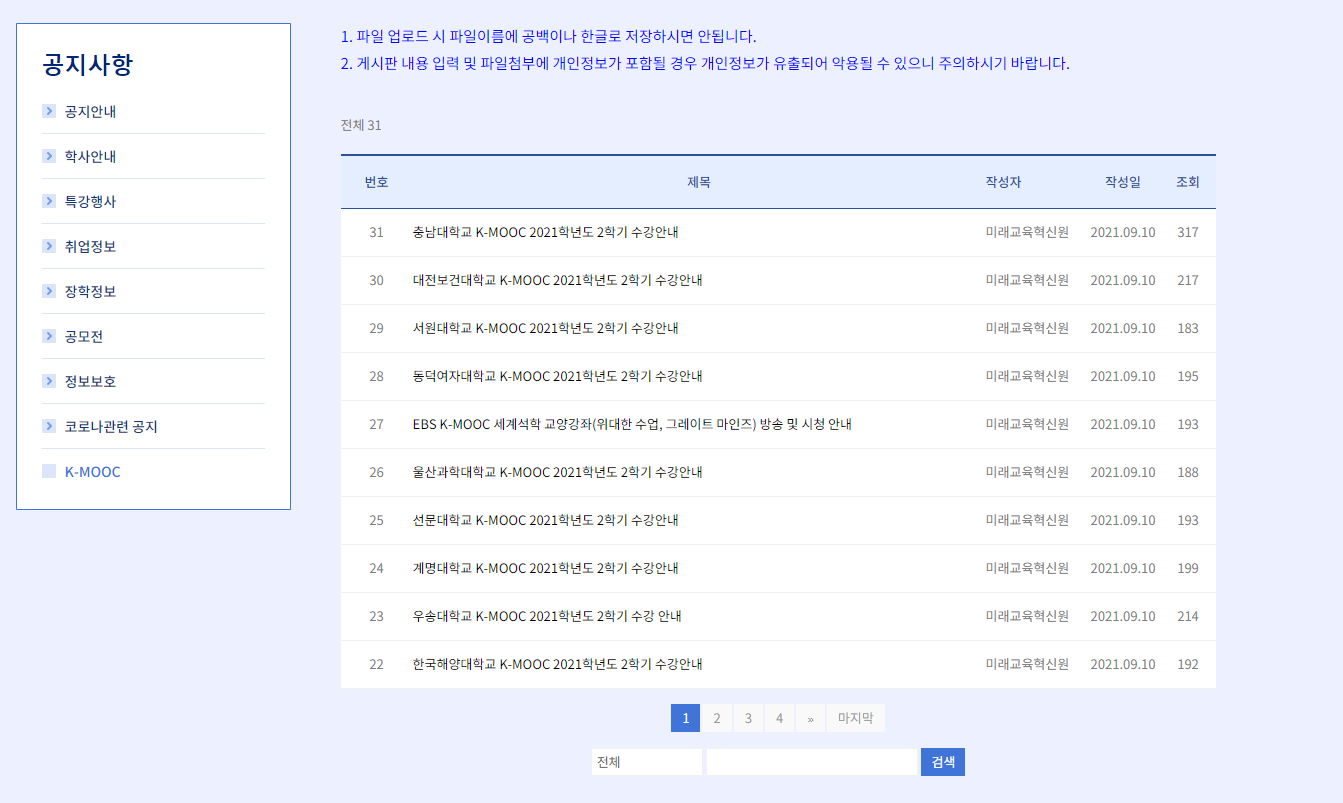The height and width of the screenshot is (803, 1343).
Task: Open 코로나관련 공지 notices
Action: click(x=111, y=426)
